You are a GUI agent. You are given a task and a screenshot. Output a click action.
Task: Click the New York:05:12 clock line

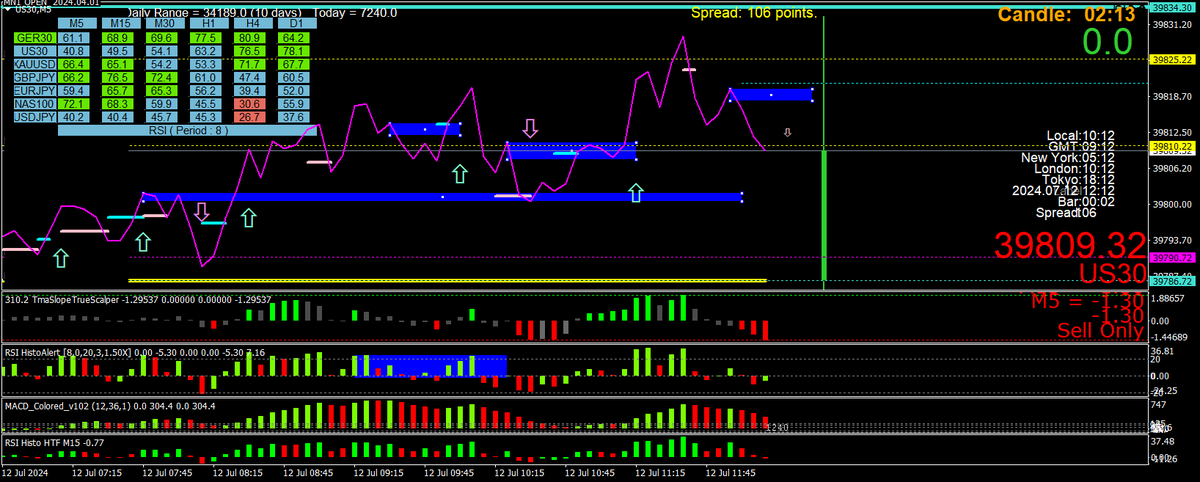[x=1068, y=158]
